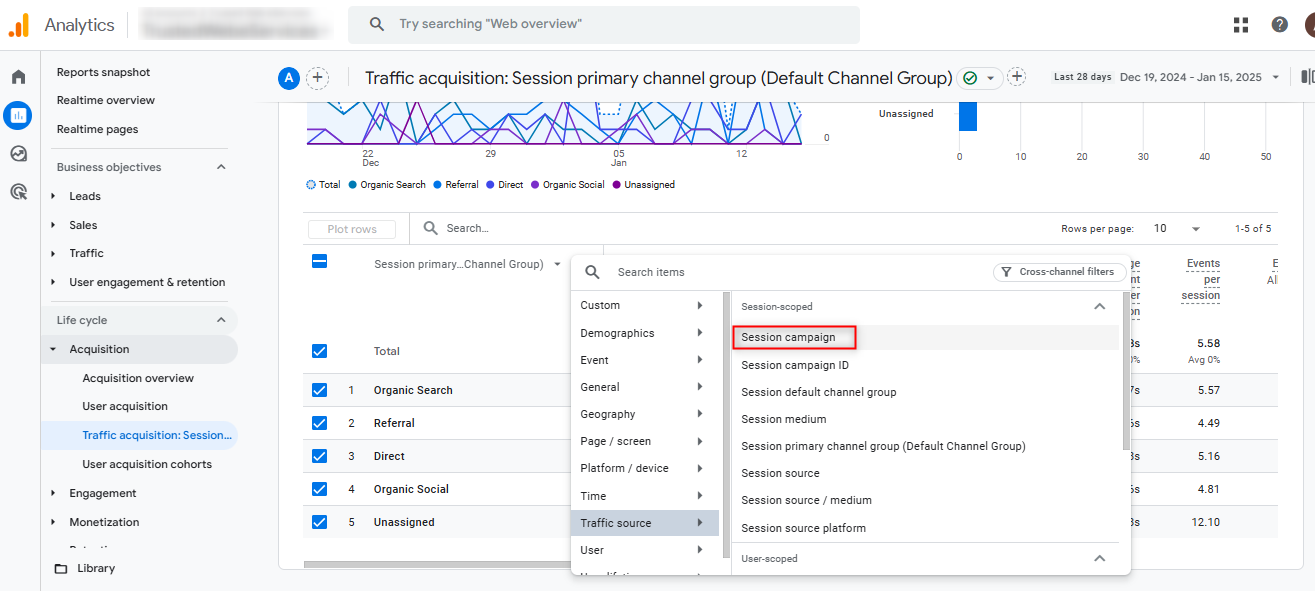Click the magnifier in Search items field
1315x591 pixels.
(593, 272)
